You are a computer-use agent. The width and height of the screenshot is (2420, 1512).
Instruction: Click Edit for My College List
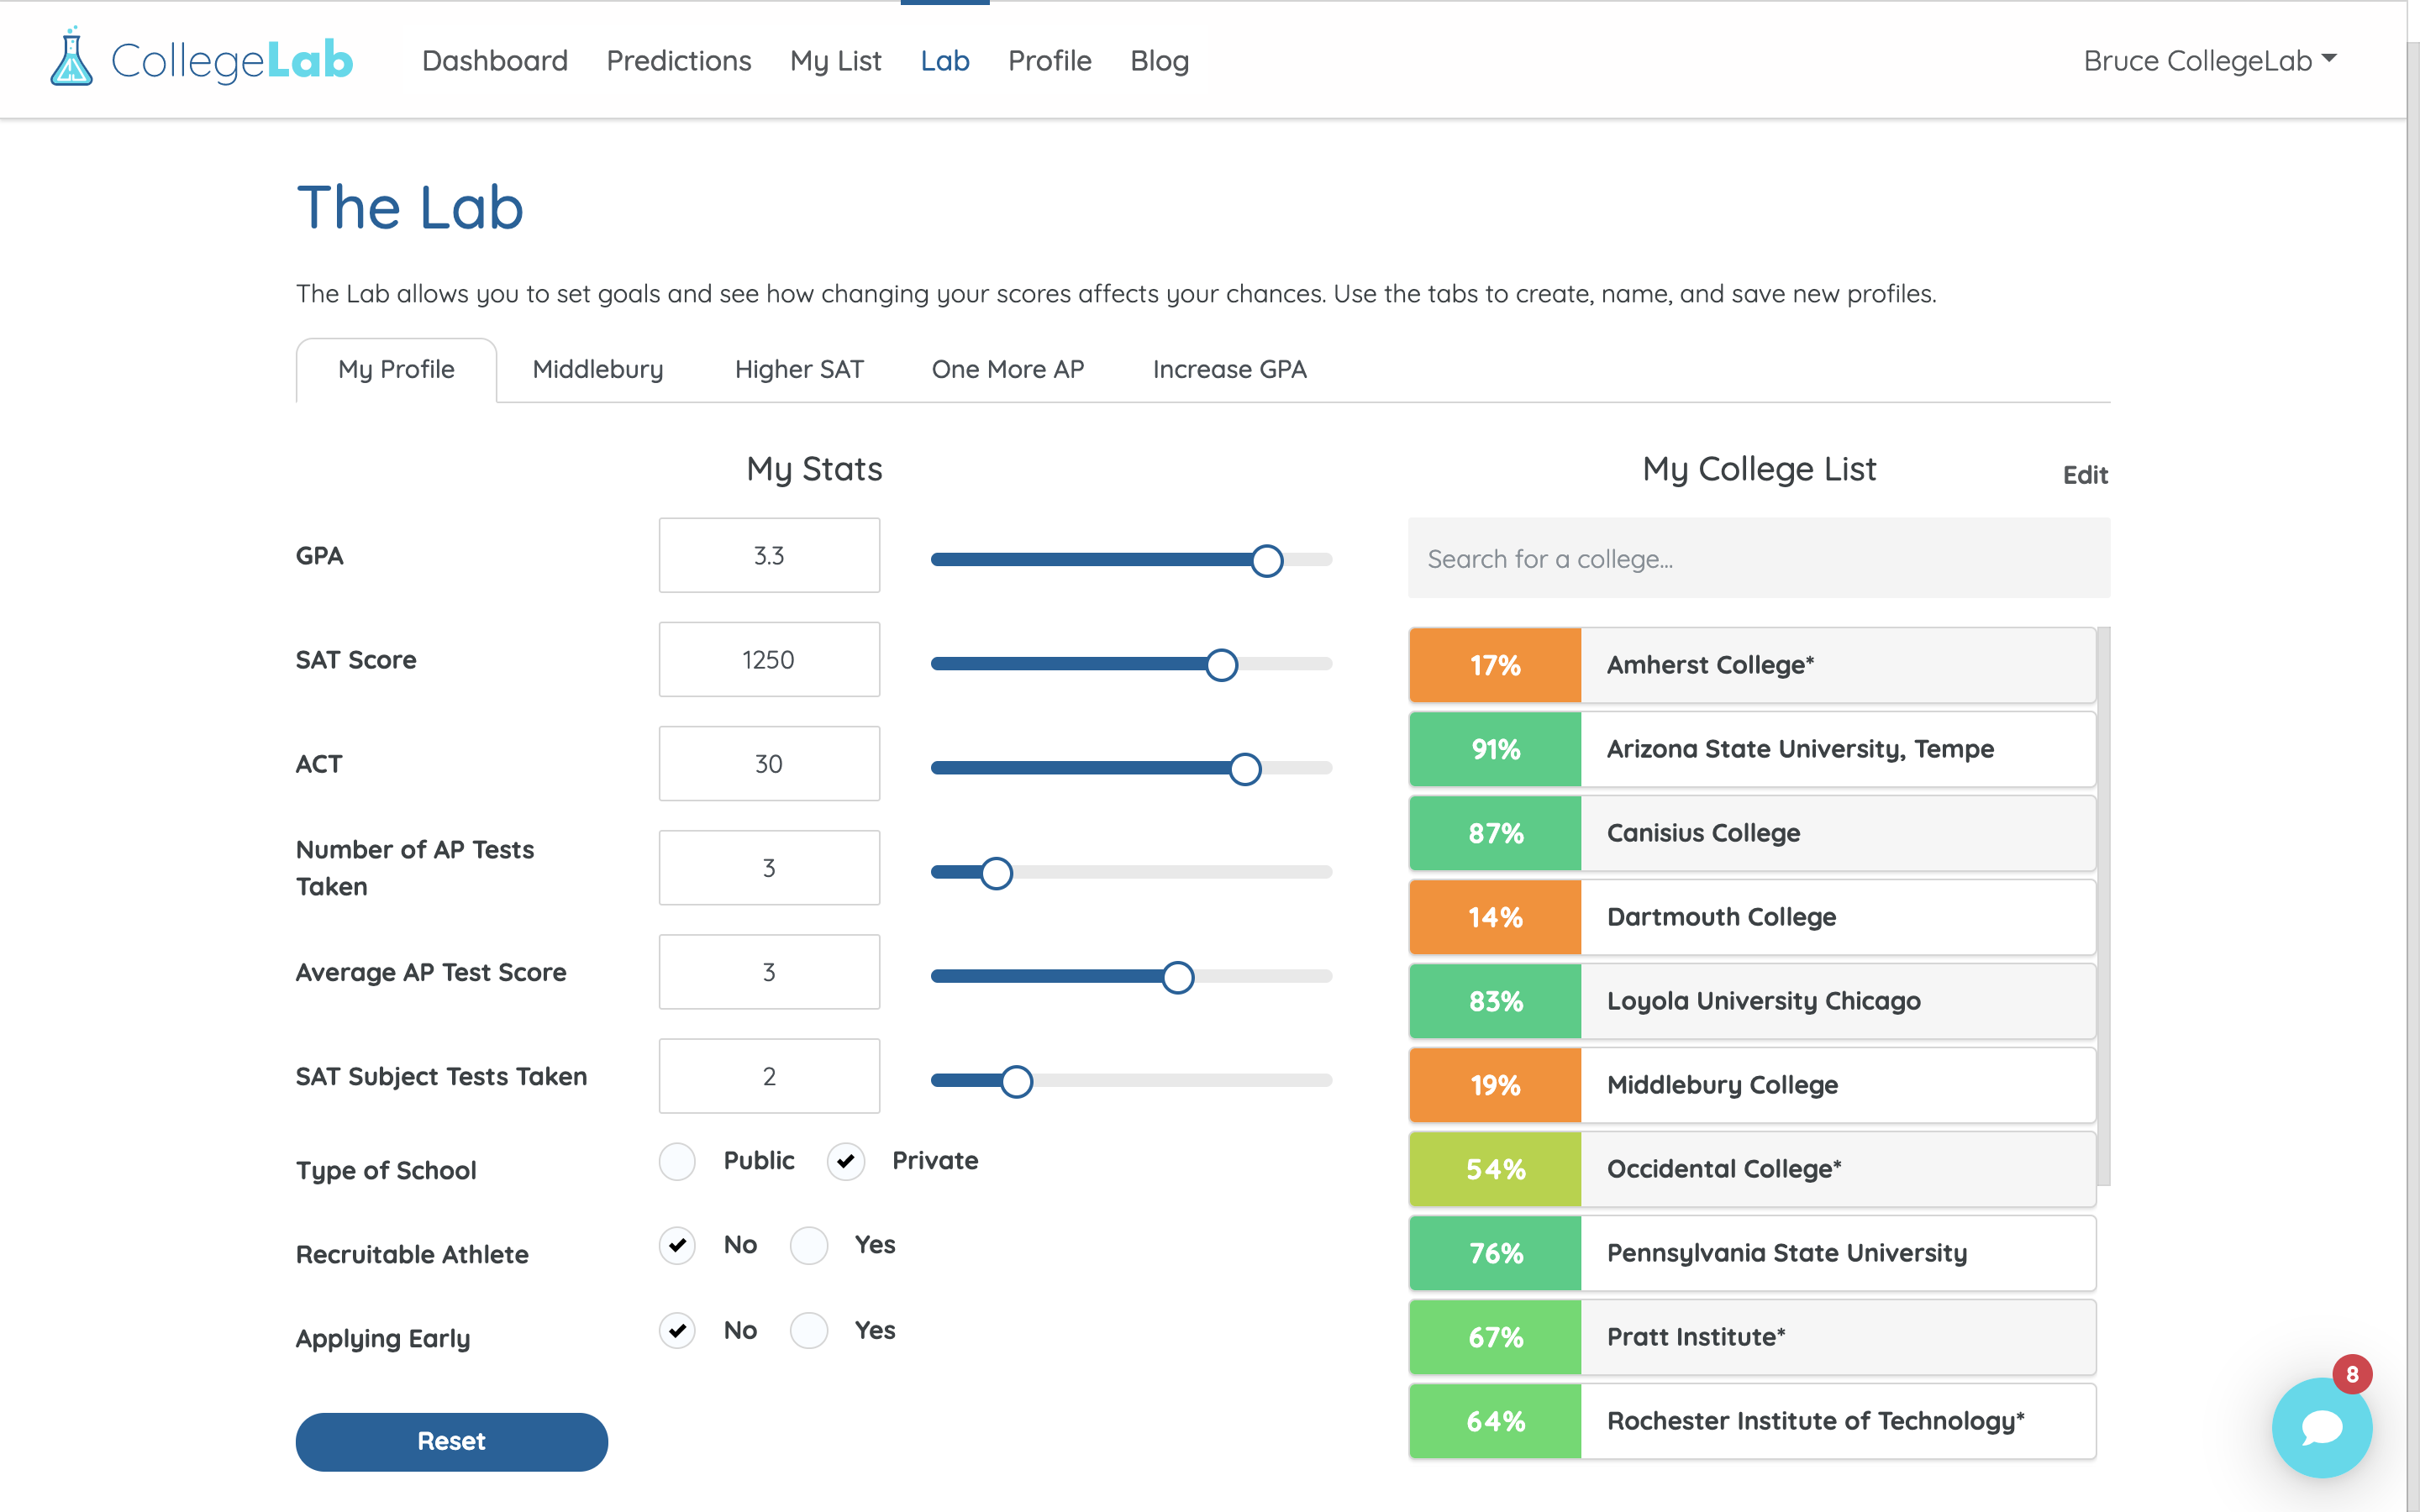pos(2085,475)
